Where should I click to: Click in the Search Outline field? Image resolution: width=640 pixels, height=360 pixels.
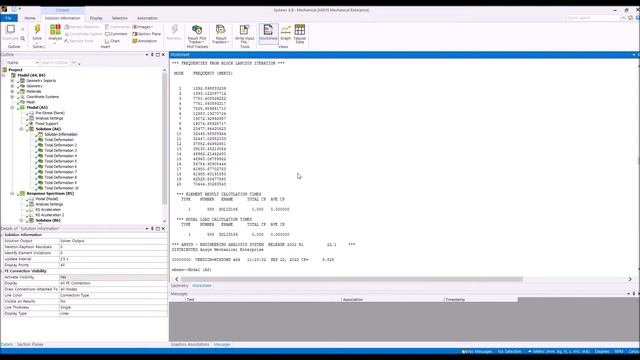[55, 62]
